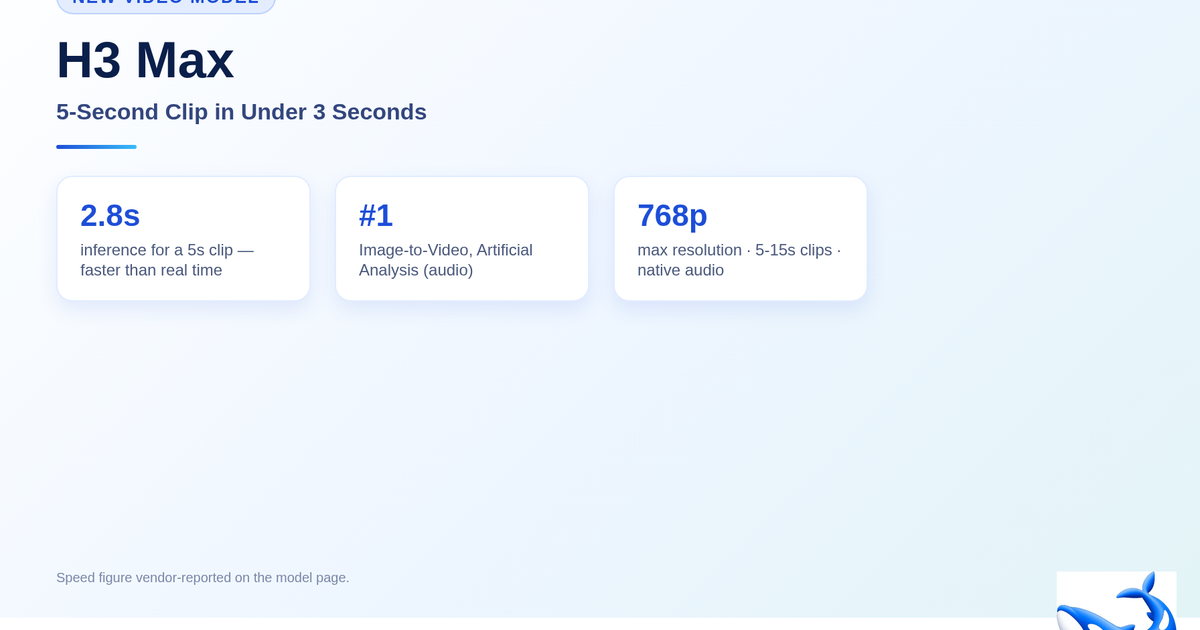Click the 'Analysis (audio)' text
1200x630 pixels.
416,270
